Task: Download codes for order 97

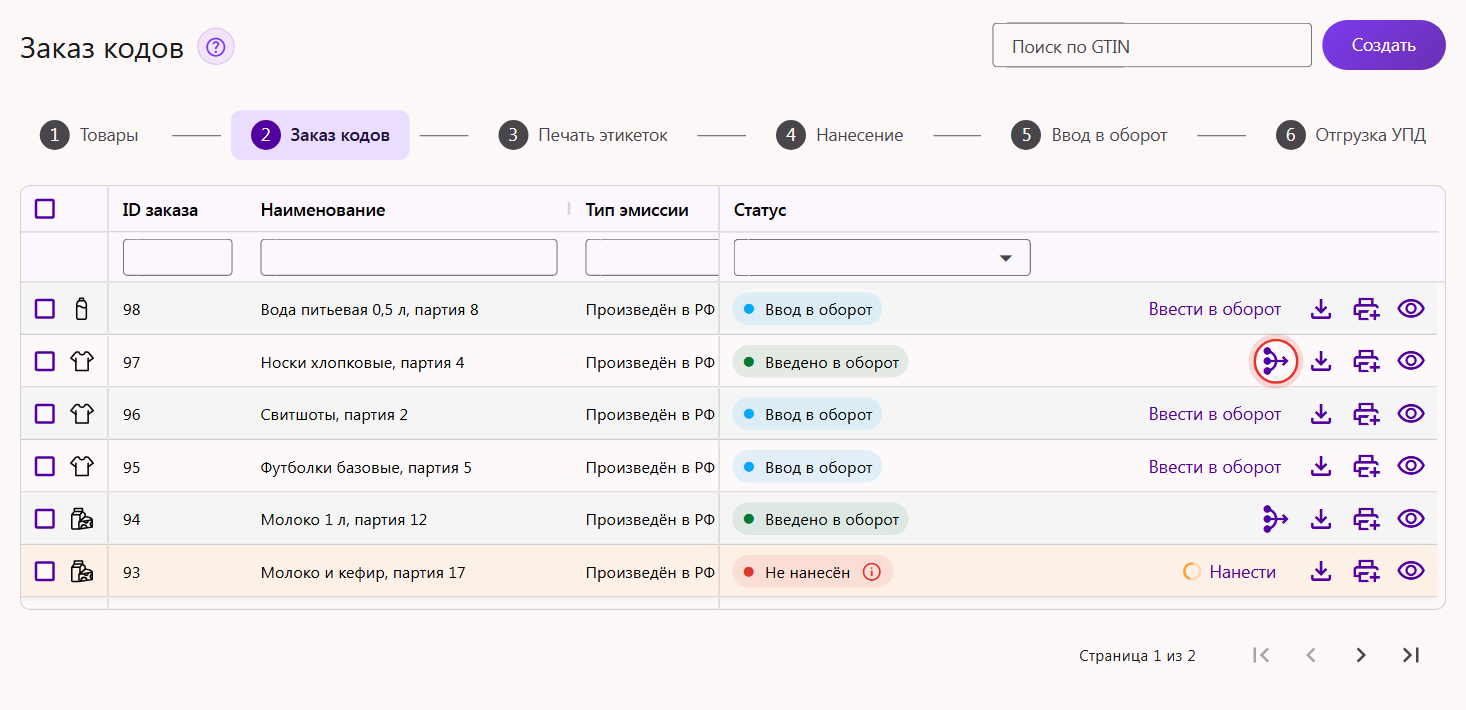Action: pos(1321,361)
